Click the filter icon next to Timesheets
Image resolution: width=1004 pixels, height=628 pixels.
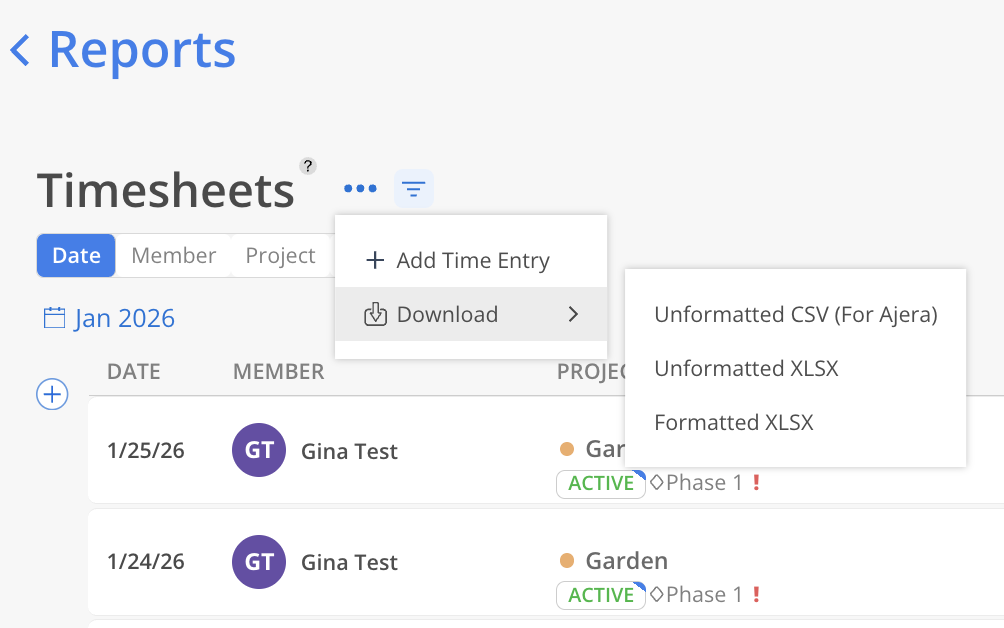(414, 188)
